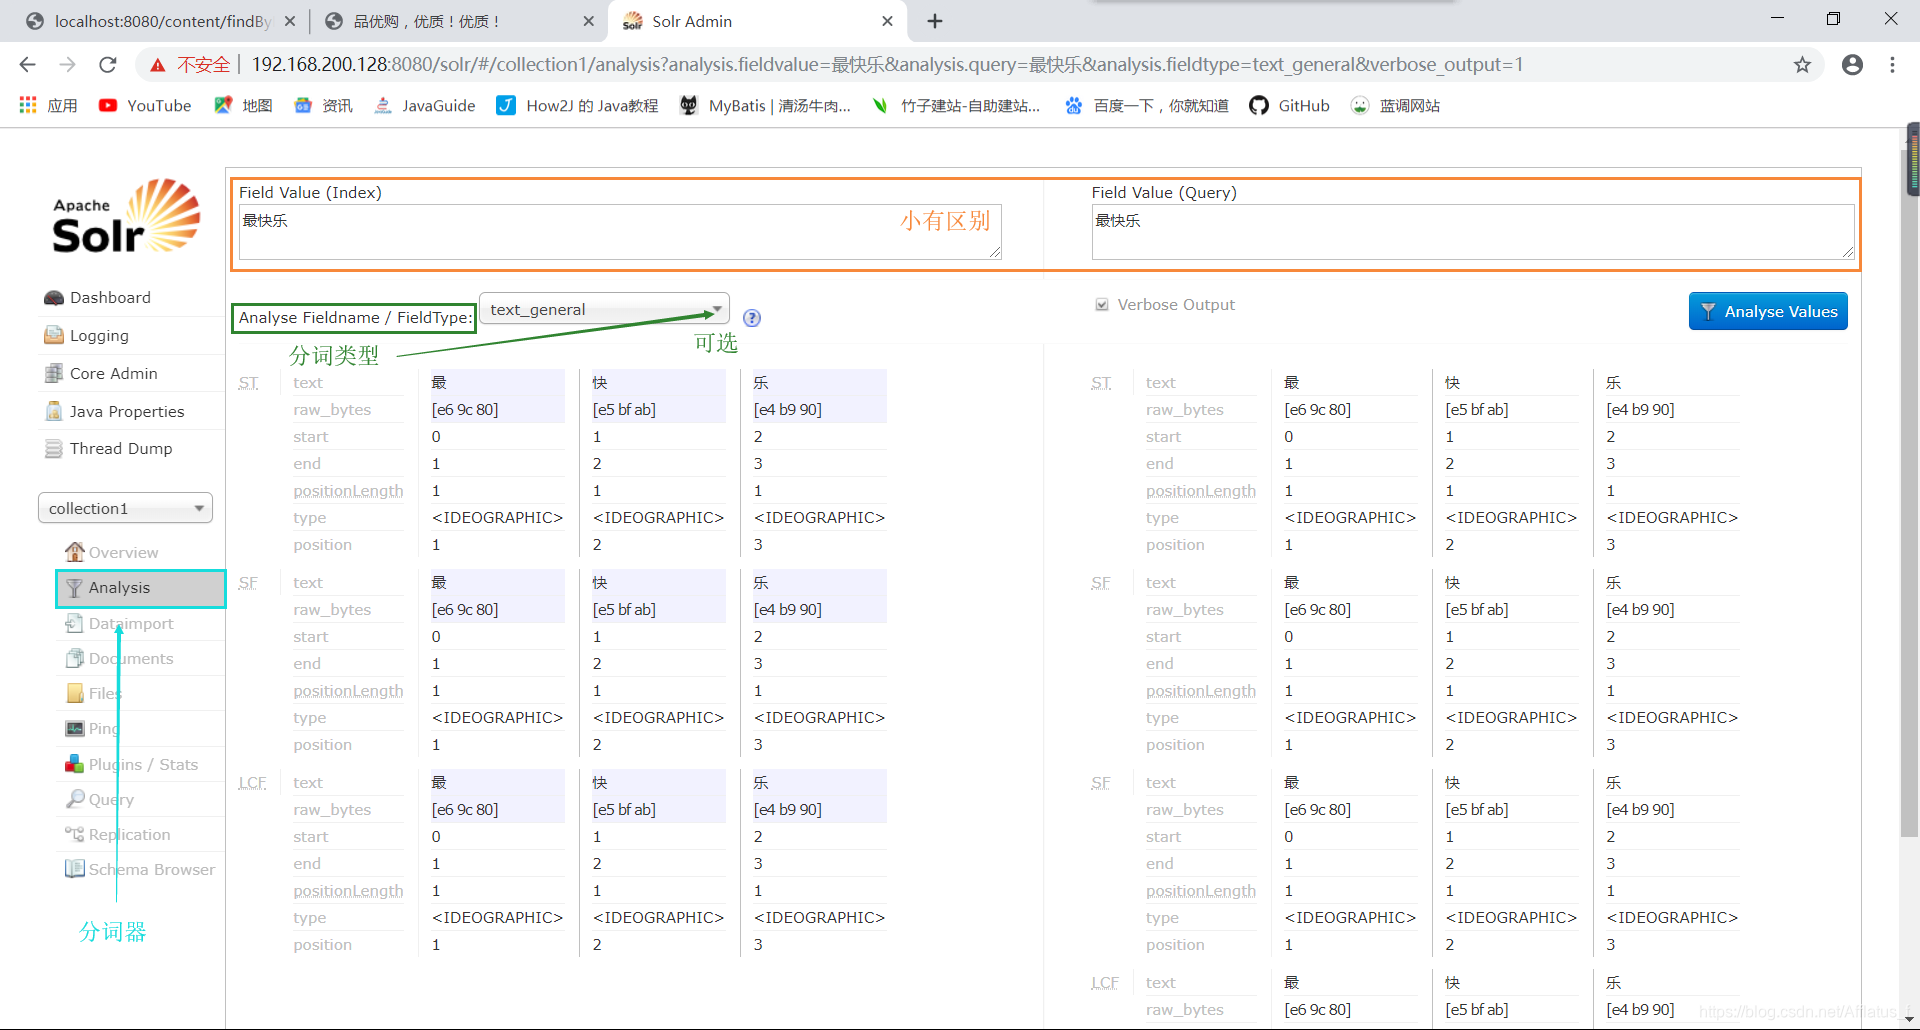Focus the Field Value (Query) text area
This screenshot has height=1030, width=1920.
pyautogui.click(x=1472, y=232)
